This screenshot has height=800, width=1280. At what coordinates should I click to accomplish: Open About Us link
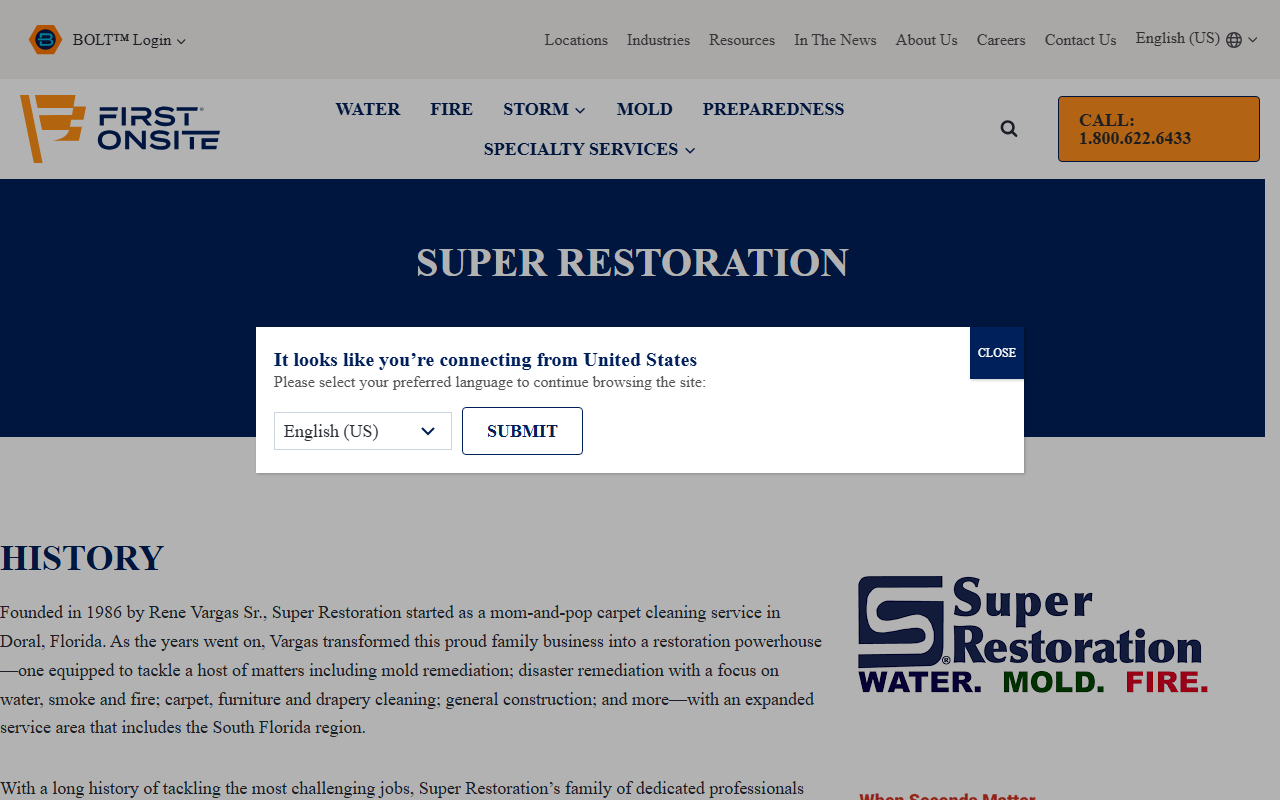(x=926, y=40)
